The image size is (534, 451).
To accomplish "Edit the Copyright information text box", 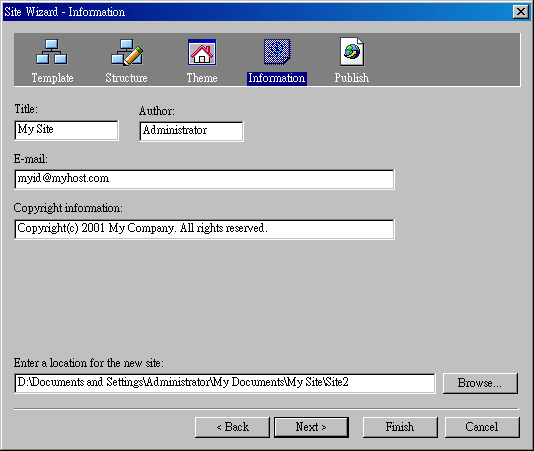I will point(204,229).
